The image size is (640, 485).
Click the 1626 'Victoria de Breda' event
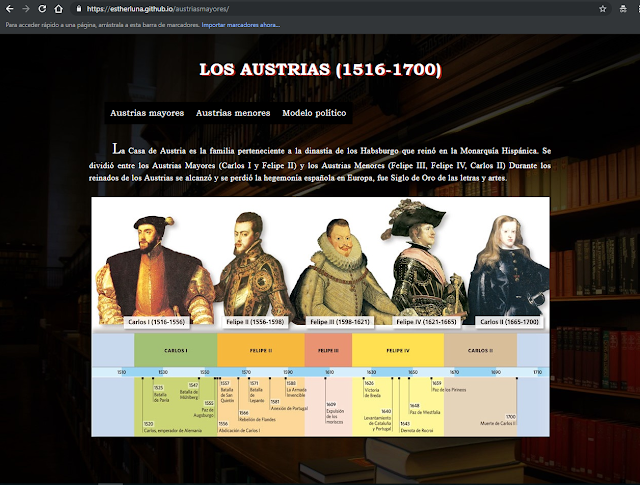click(x=372, y=389)
